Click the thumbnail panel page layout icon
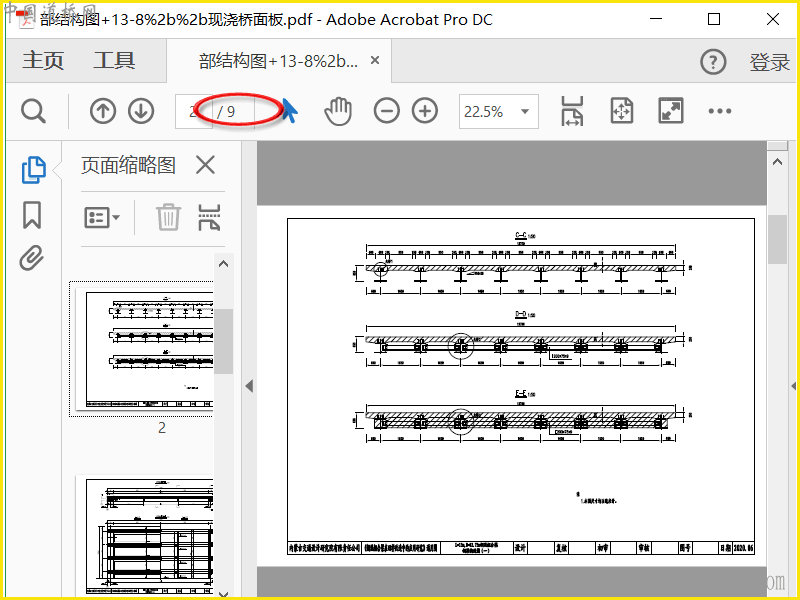This screenshot has height=600, width=800. (209, 217)
